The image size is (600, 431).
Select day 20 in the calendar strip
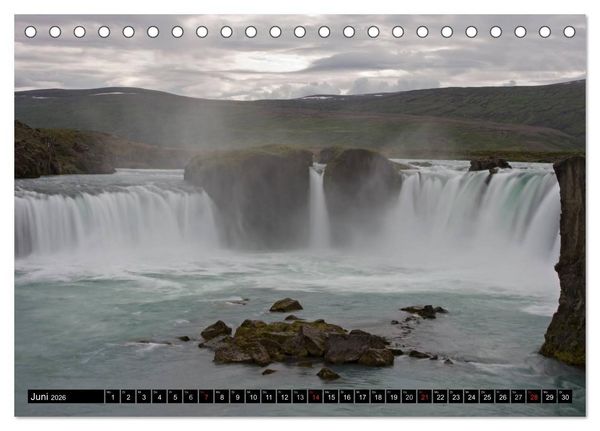coord(409,397)
